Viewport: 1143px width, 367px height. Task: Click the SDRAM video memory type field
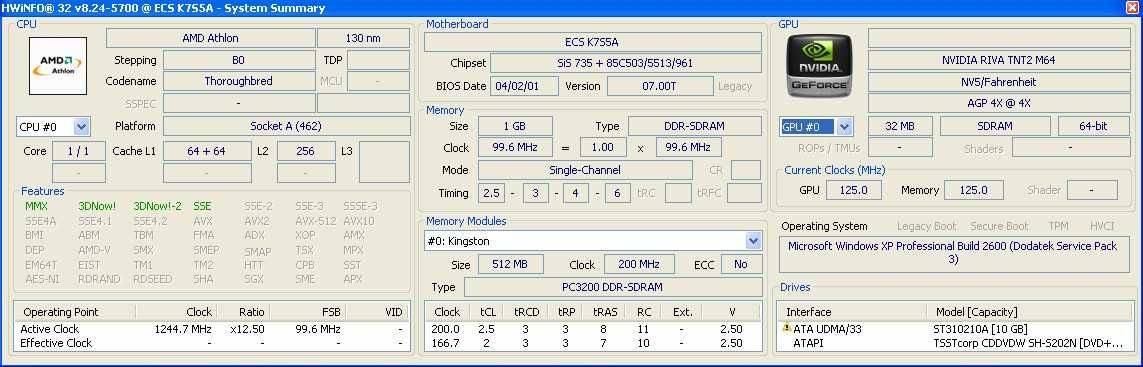click(994, 126)
